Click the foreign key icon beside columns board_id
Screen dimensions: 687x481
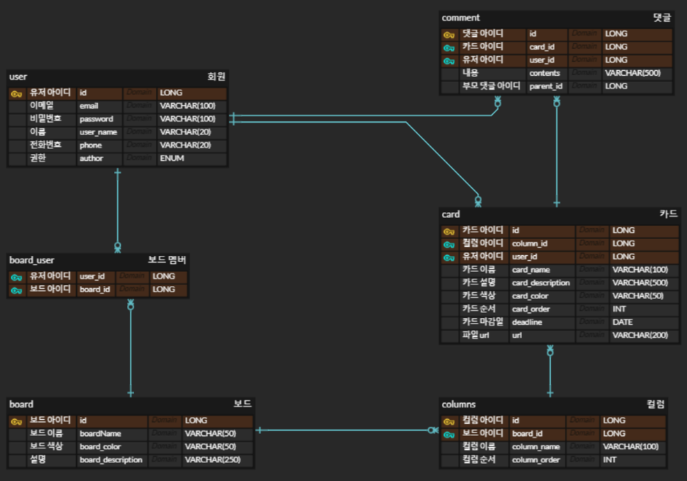click(x=449, y=435)
